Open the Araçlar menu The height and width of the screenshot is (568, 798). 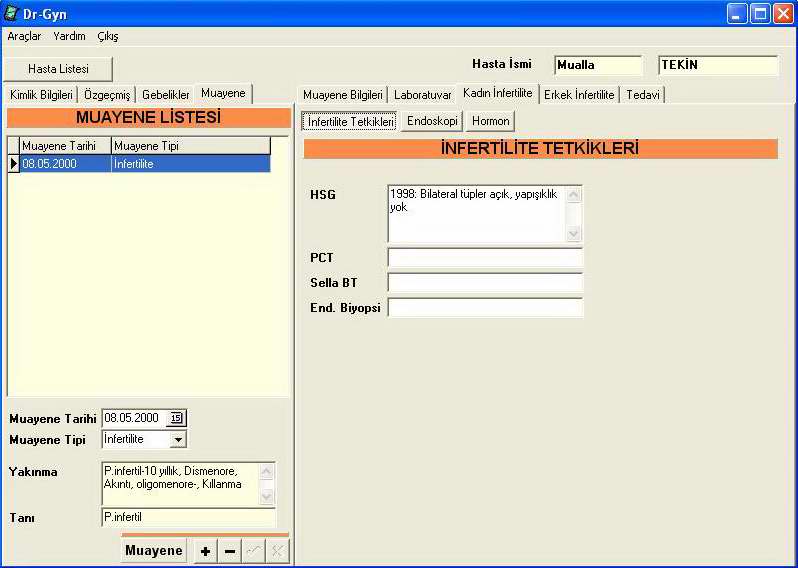click(x=24, y=36)
